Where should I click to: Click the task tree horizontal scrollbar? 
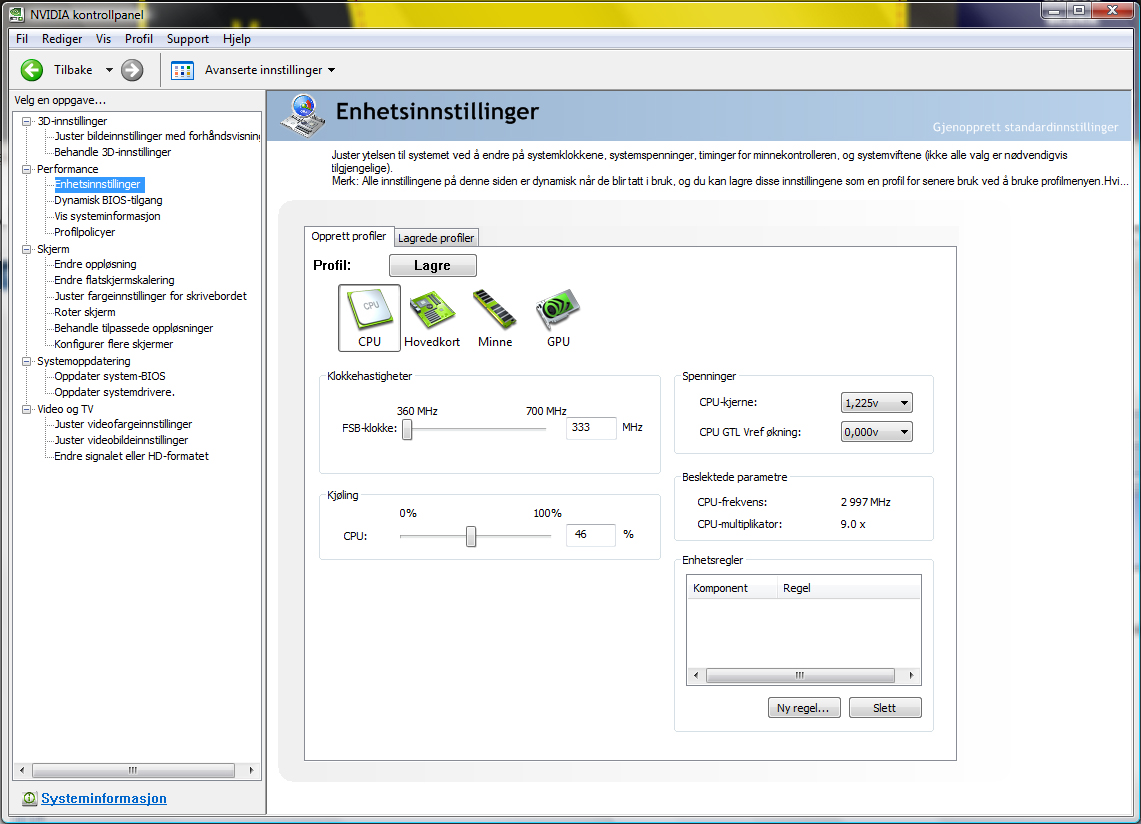[x=136, y=770]
